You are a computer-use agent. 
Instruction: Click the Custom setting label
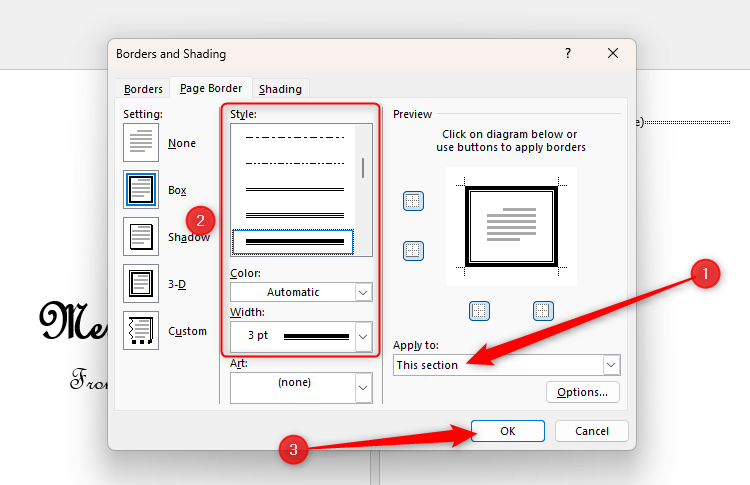[x=188, y=331]
